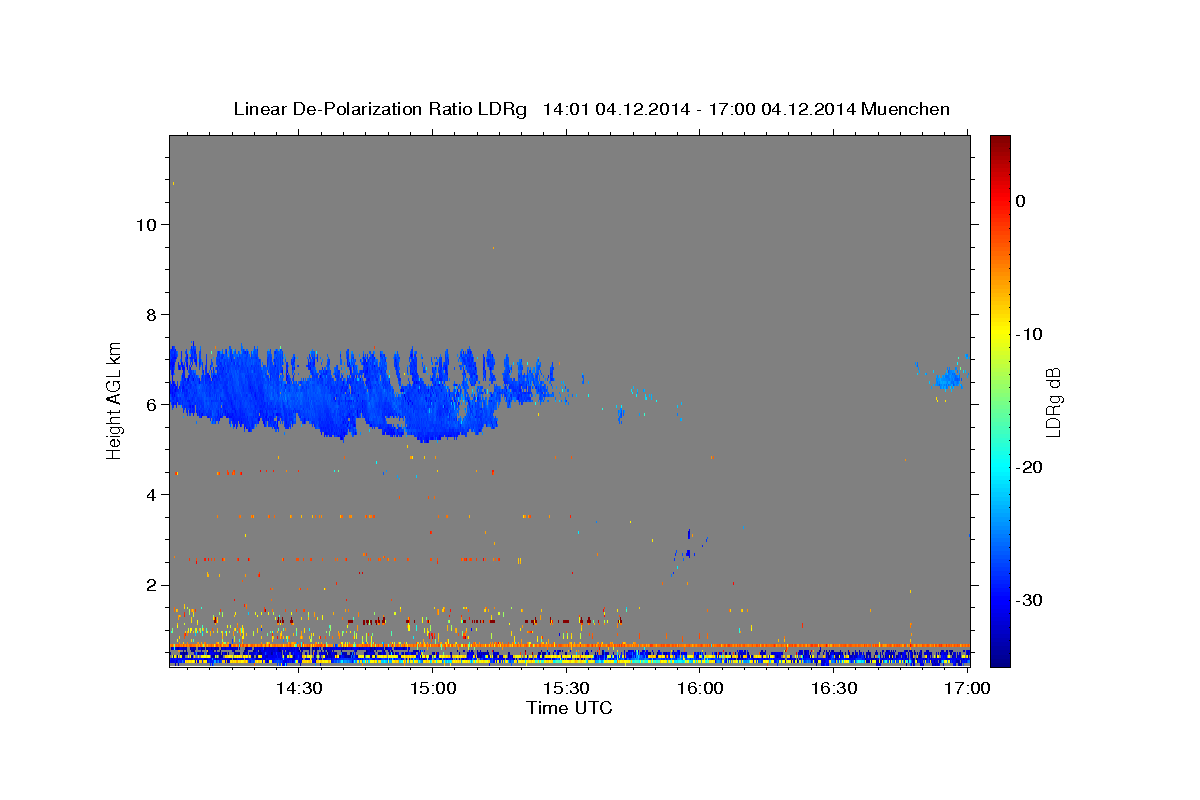
Task: Click the height label '6'
Action: click(149, 404)
